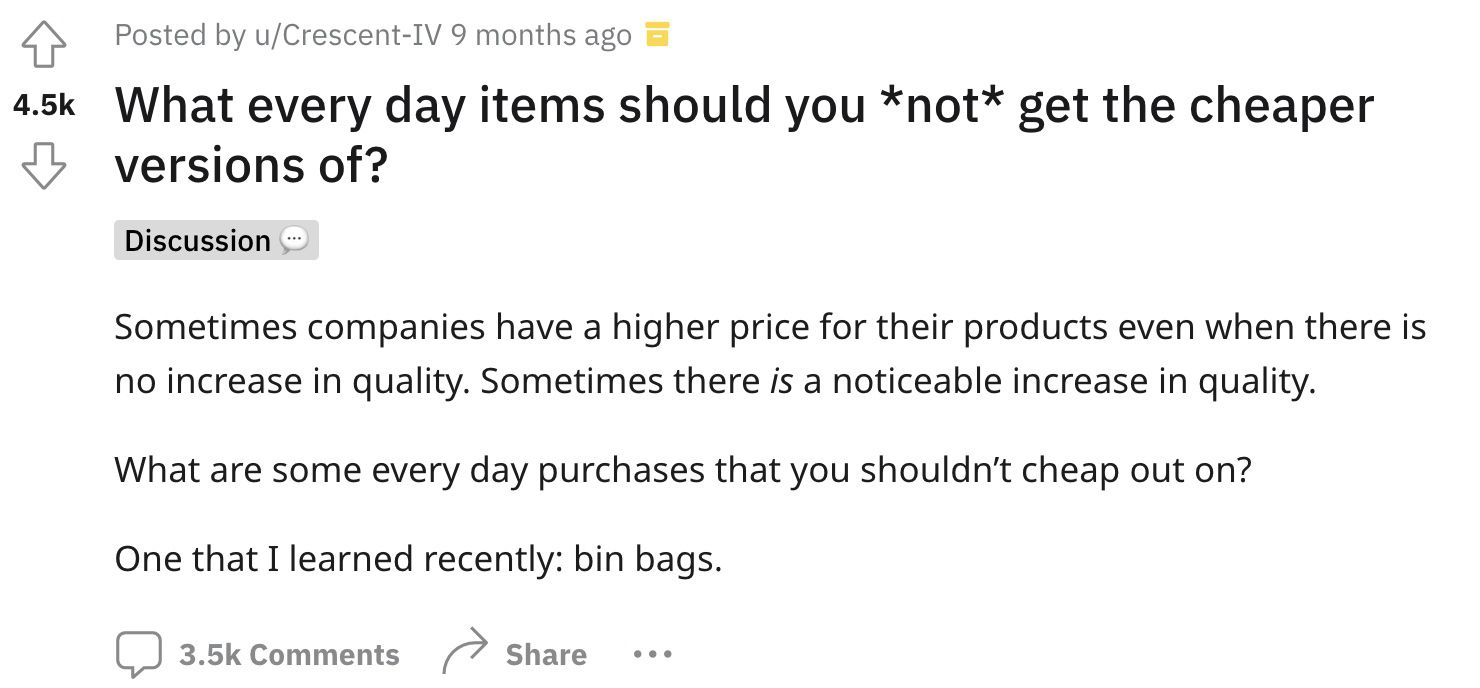Click the yellow archived post icon
This screenshot has width=1480, height=688.
click(x=656, y=35)
